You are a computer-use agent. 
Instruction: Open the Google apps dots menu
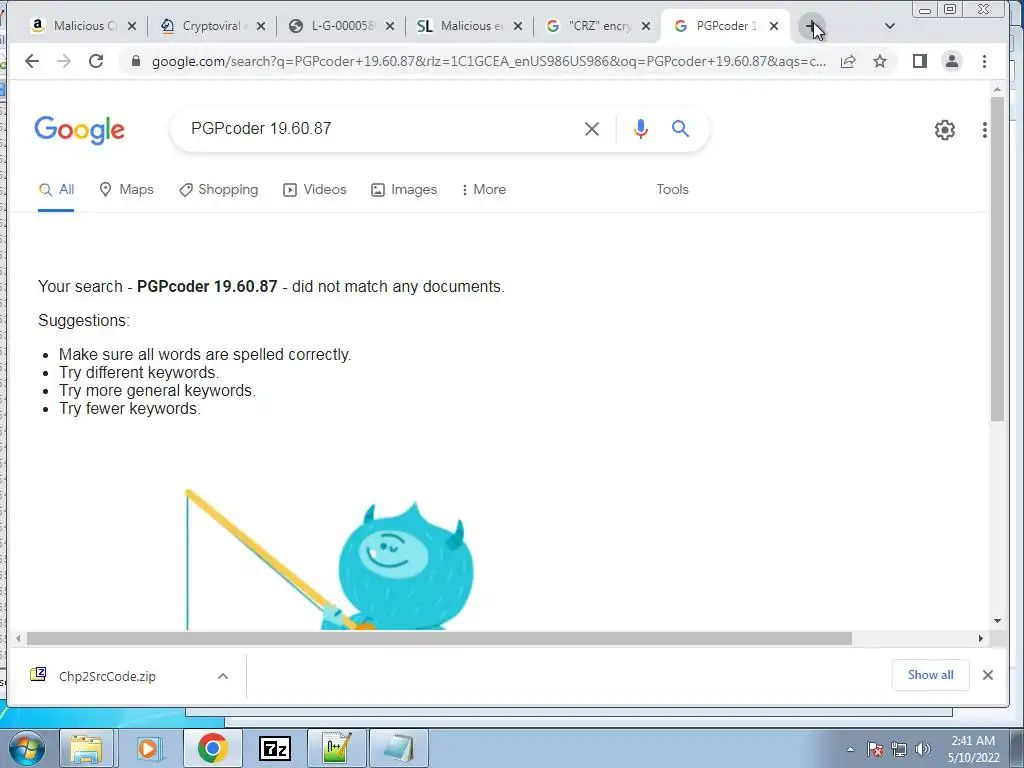984,130
